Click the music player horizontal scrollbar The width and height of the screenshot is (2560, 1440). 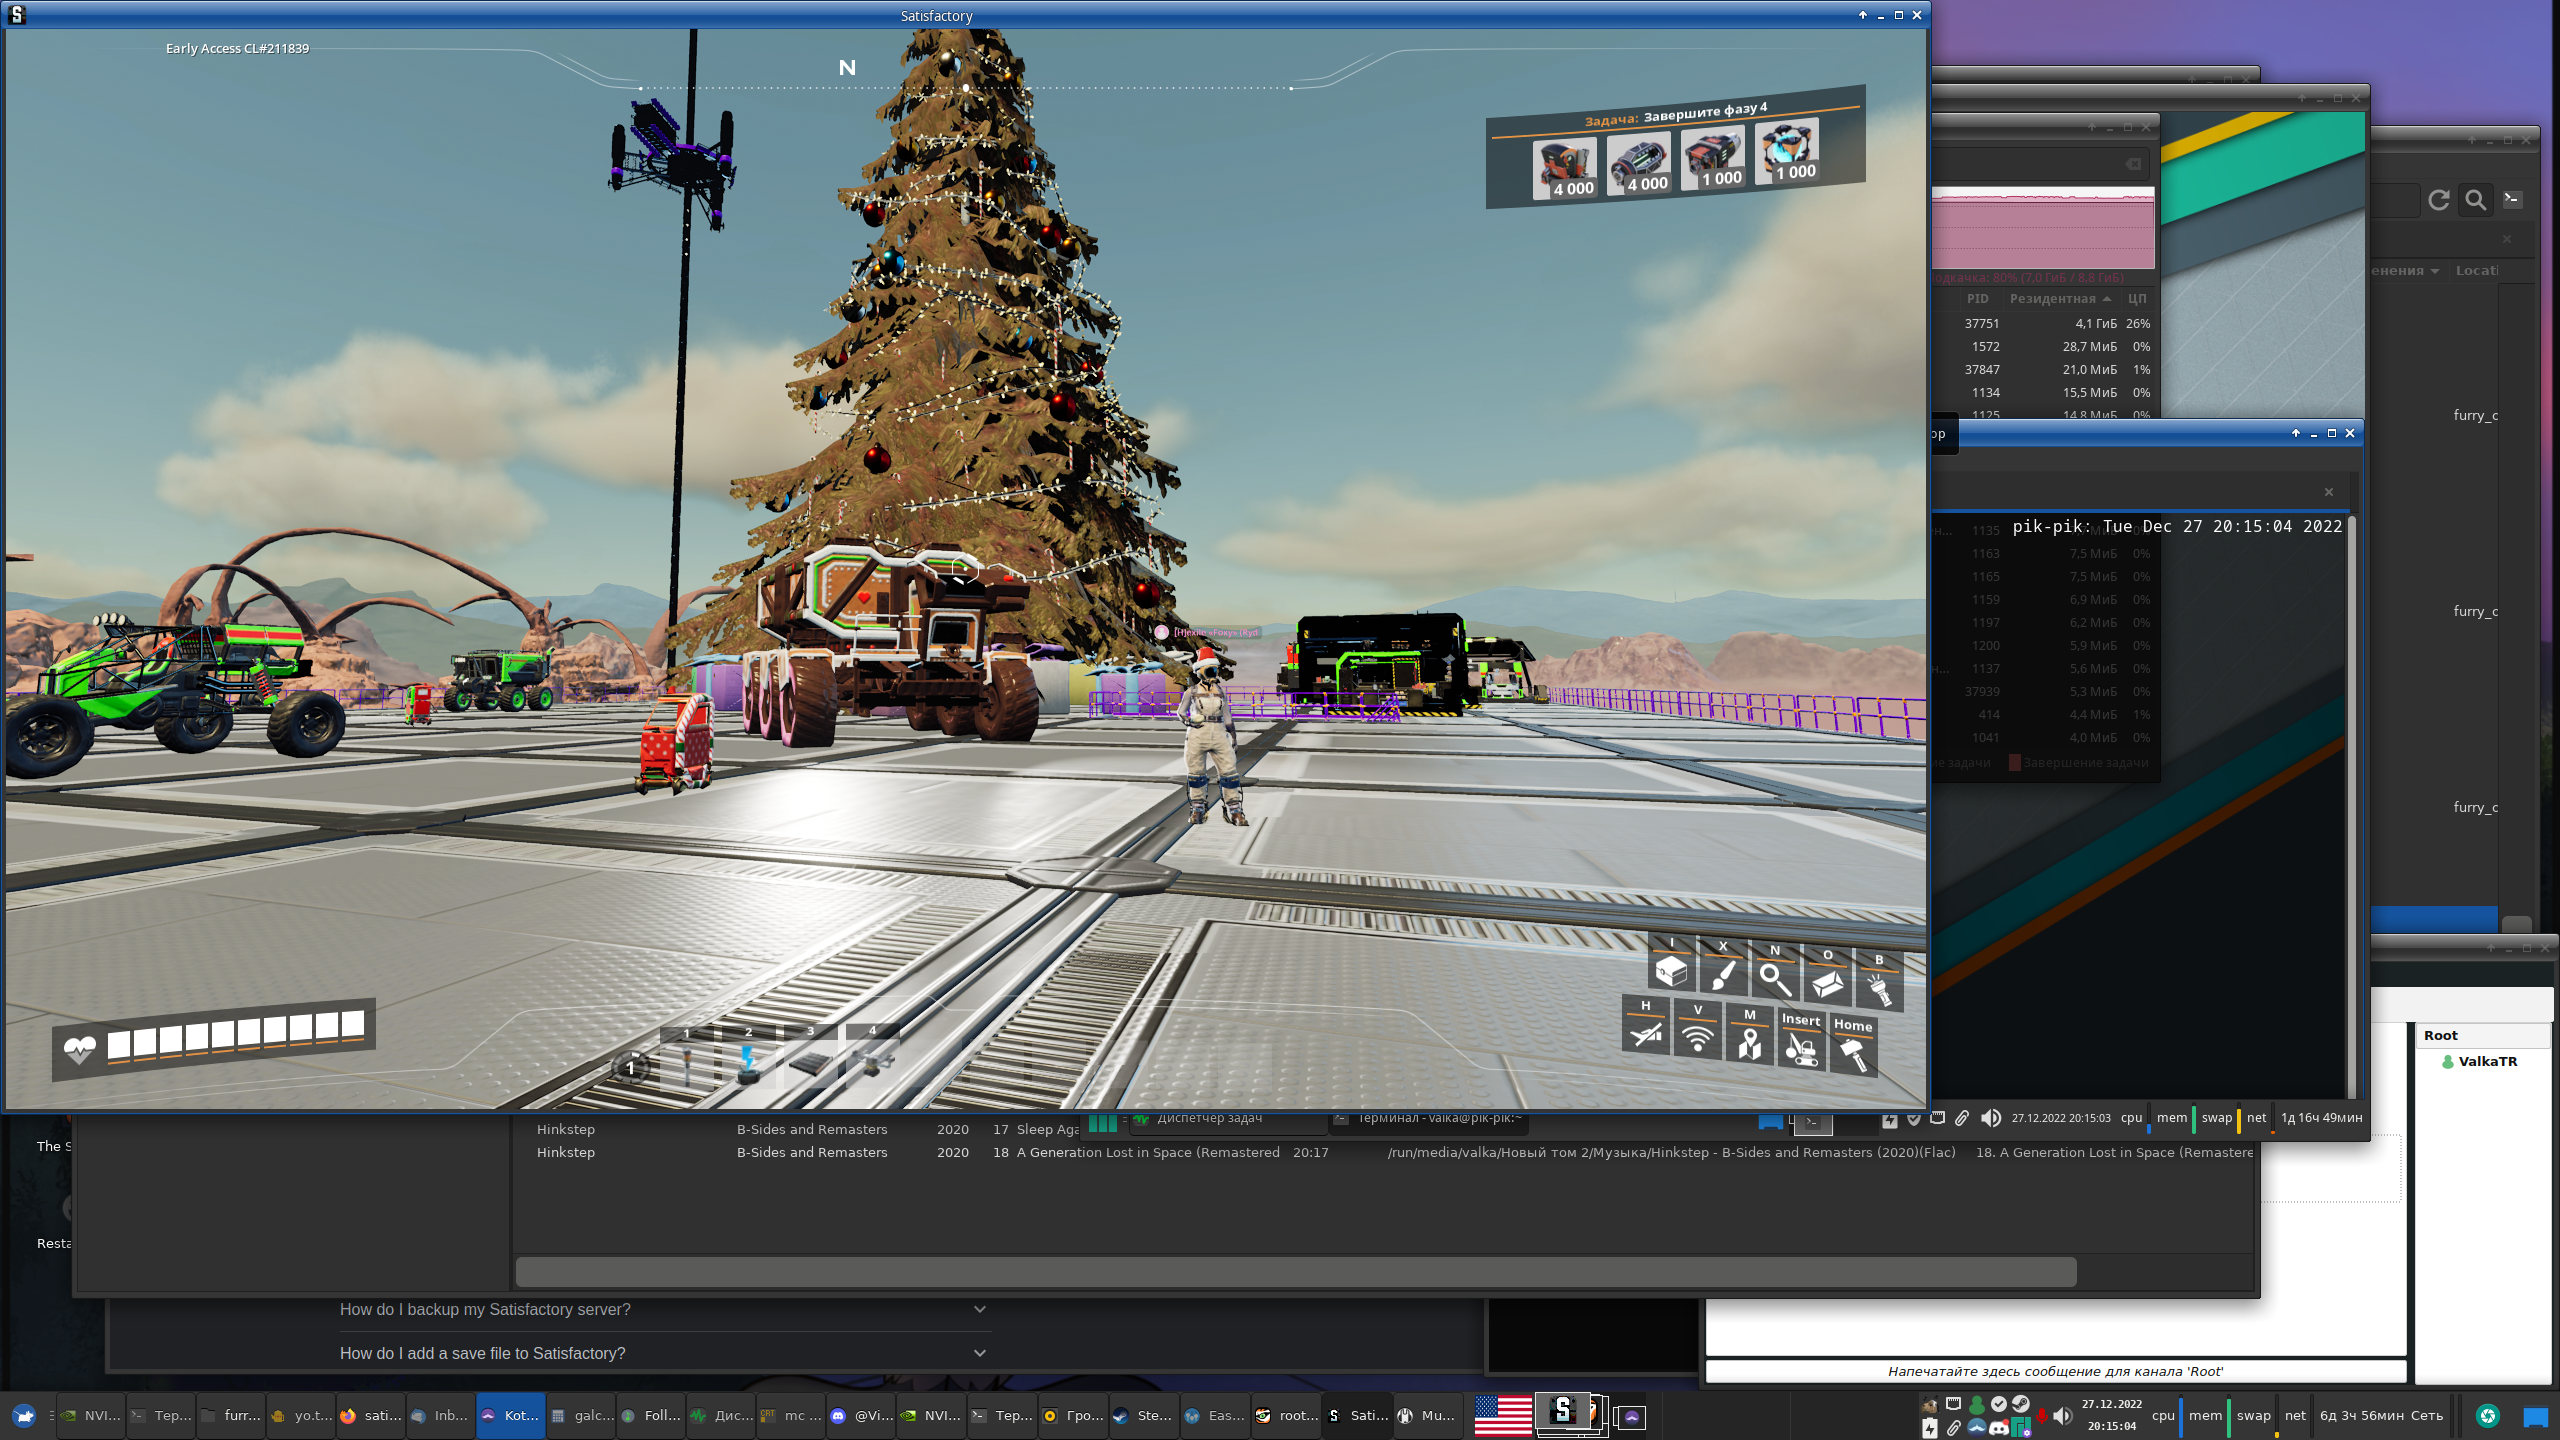click(x=1296, y=1272)
